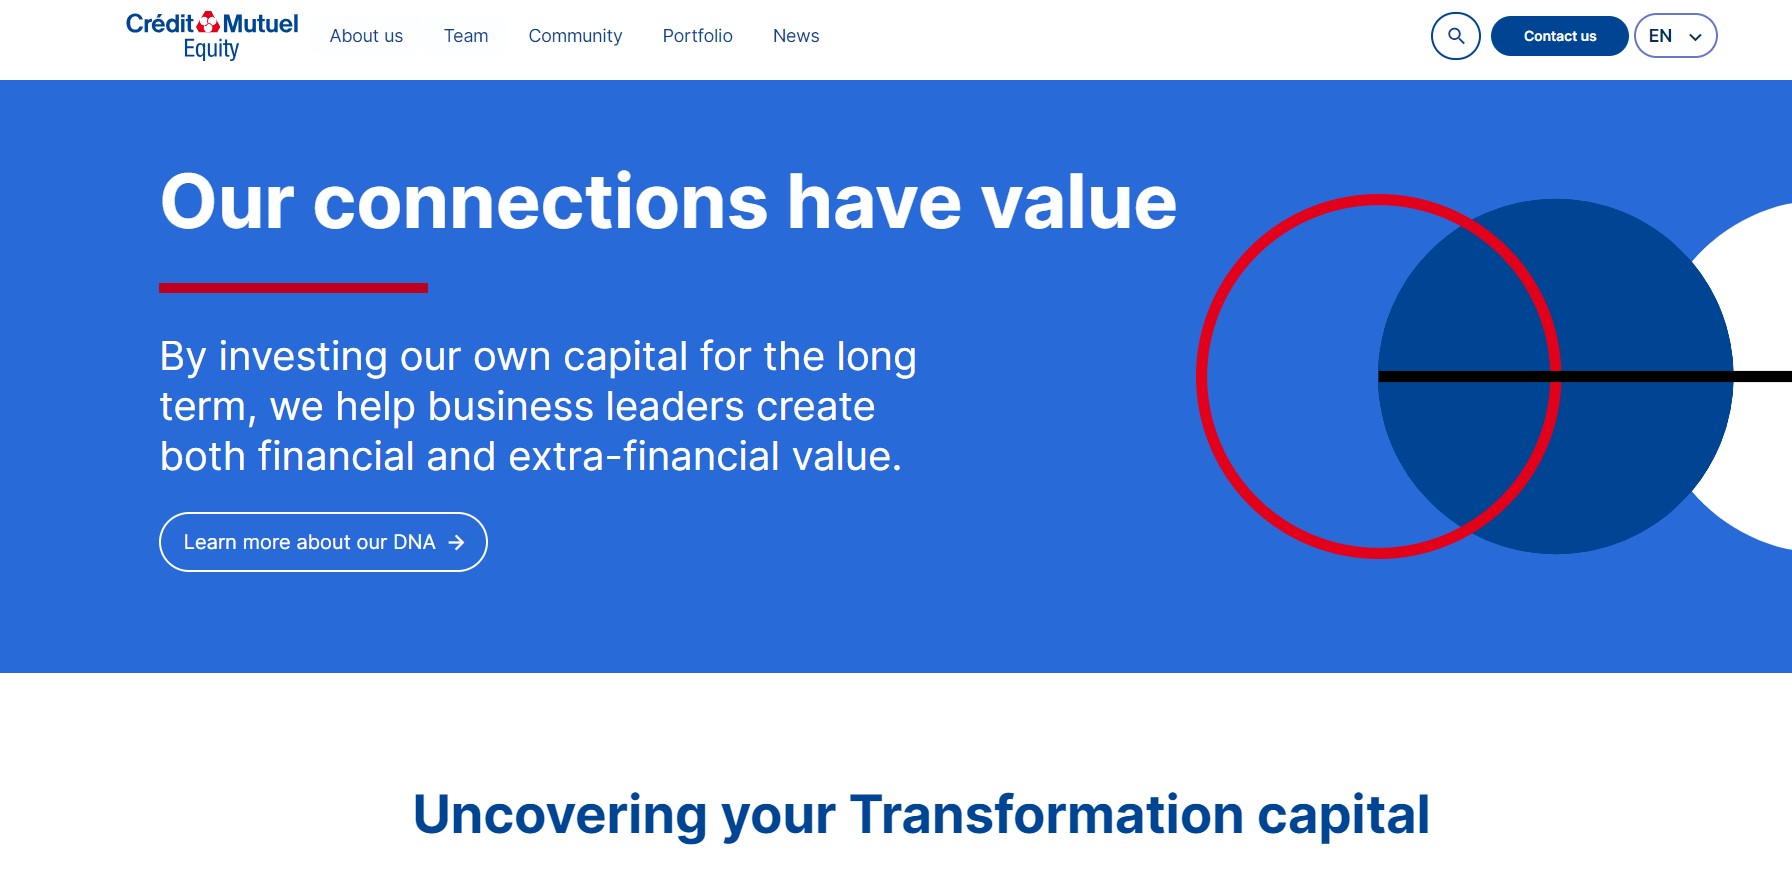Open the About us menu

pos(366,36)
